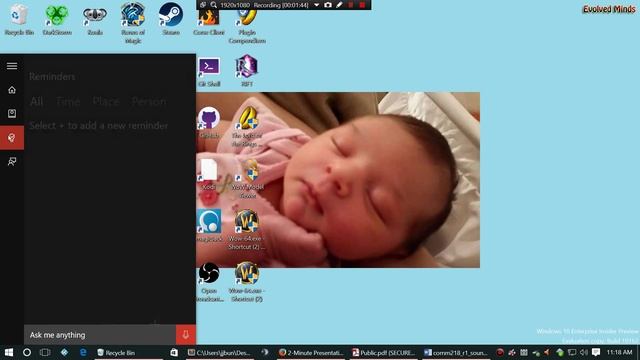Select the Person reminders tab
The height and width of the screenshot is (360, 640).
(x=149, y=101)
